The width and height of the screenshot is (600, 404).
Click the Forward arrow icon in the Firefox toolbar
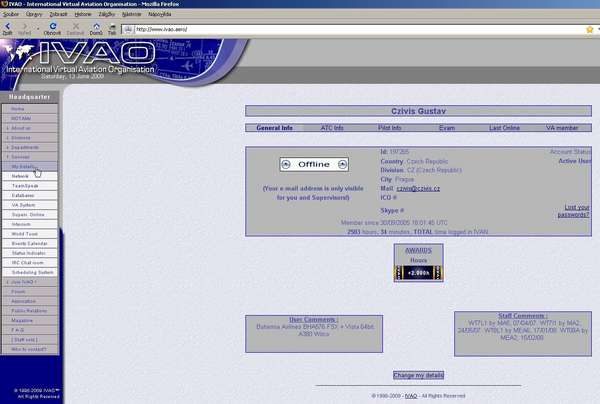pyautogui.click(x=24, y=26)
